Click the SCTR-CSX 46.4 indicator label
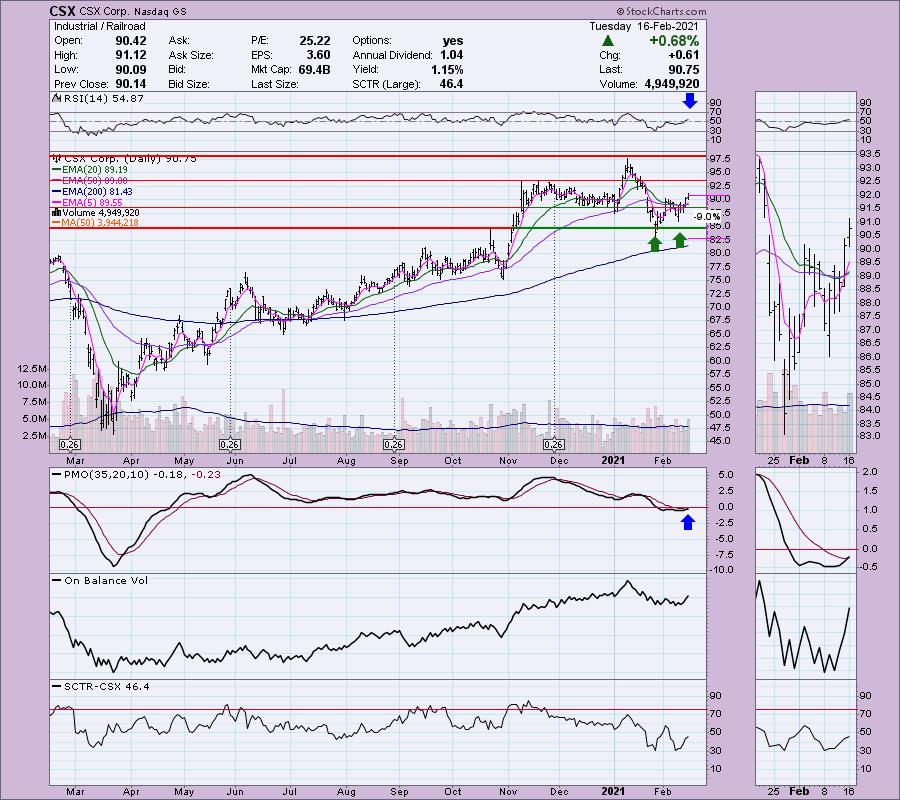The image size is (900, 800). pyautogui.click(x=101, y=687)
